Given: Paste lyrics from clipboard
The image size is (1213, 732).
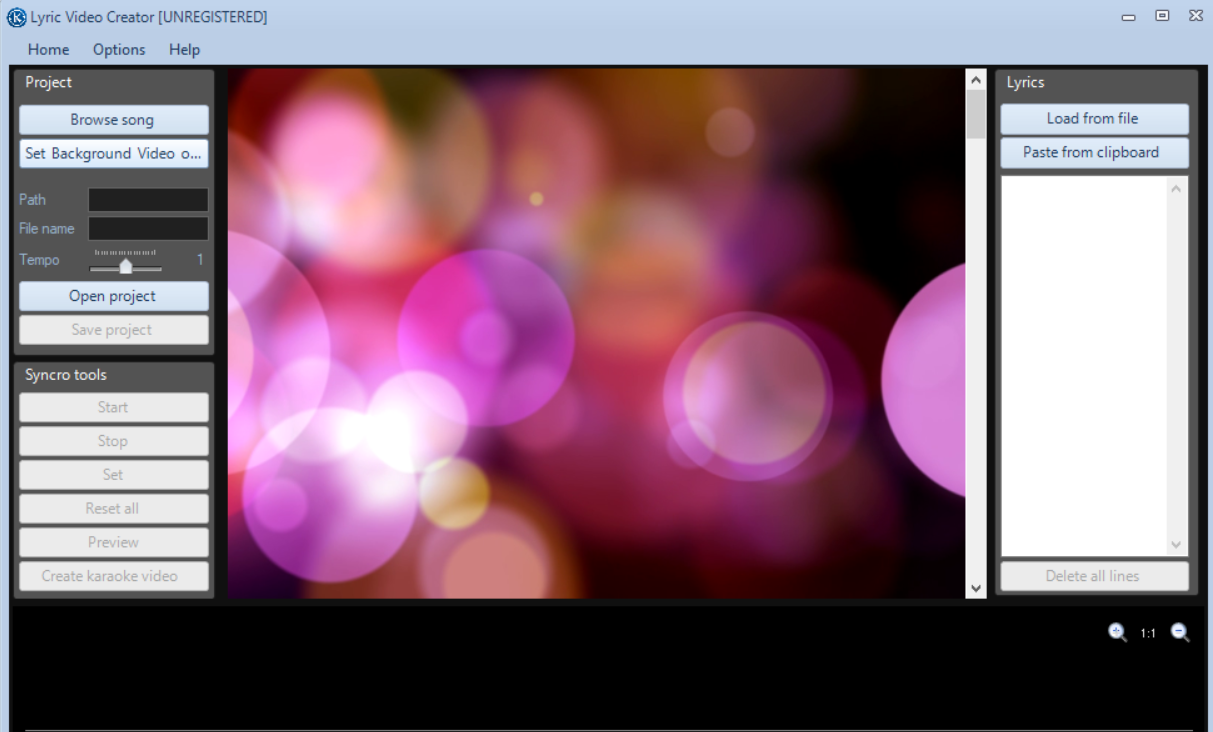Looking at the screenshot, I should coord(1094,152).
